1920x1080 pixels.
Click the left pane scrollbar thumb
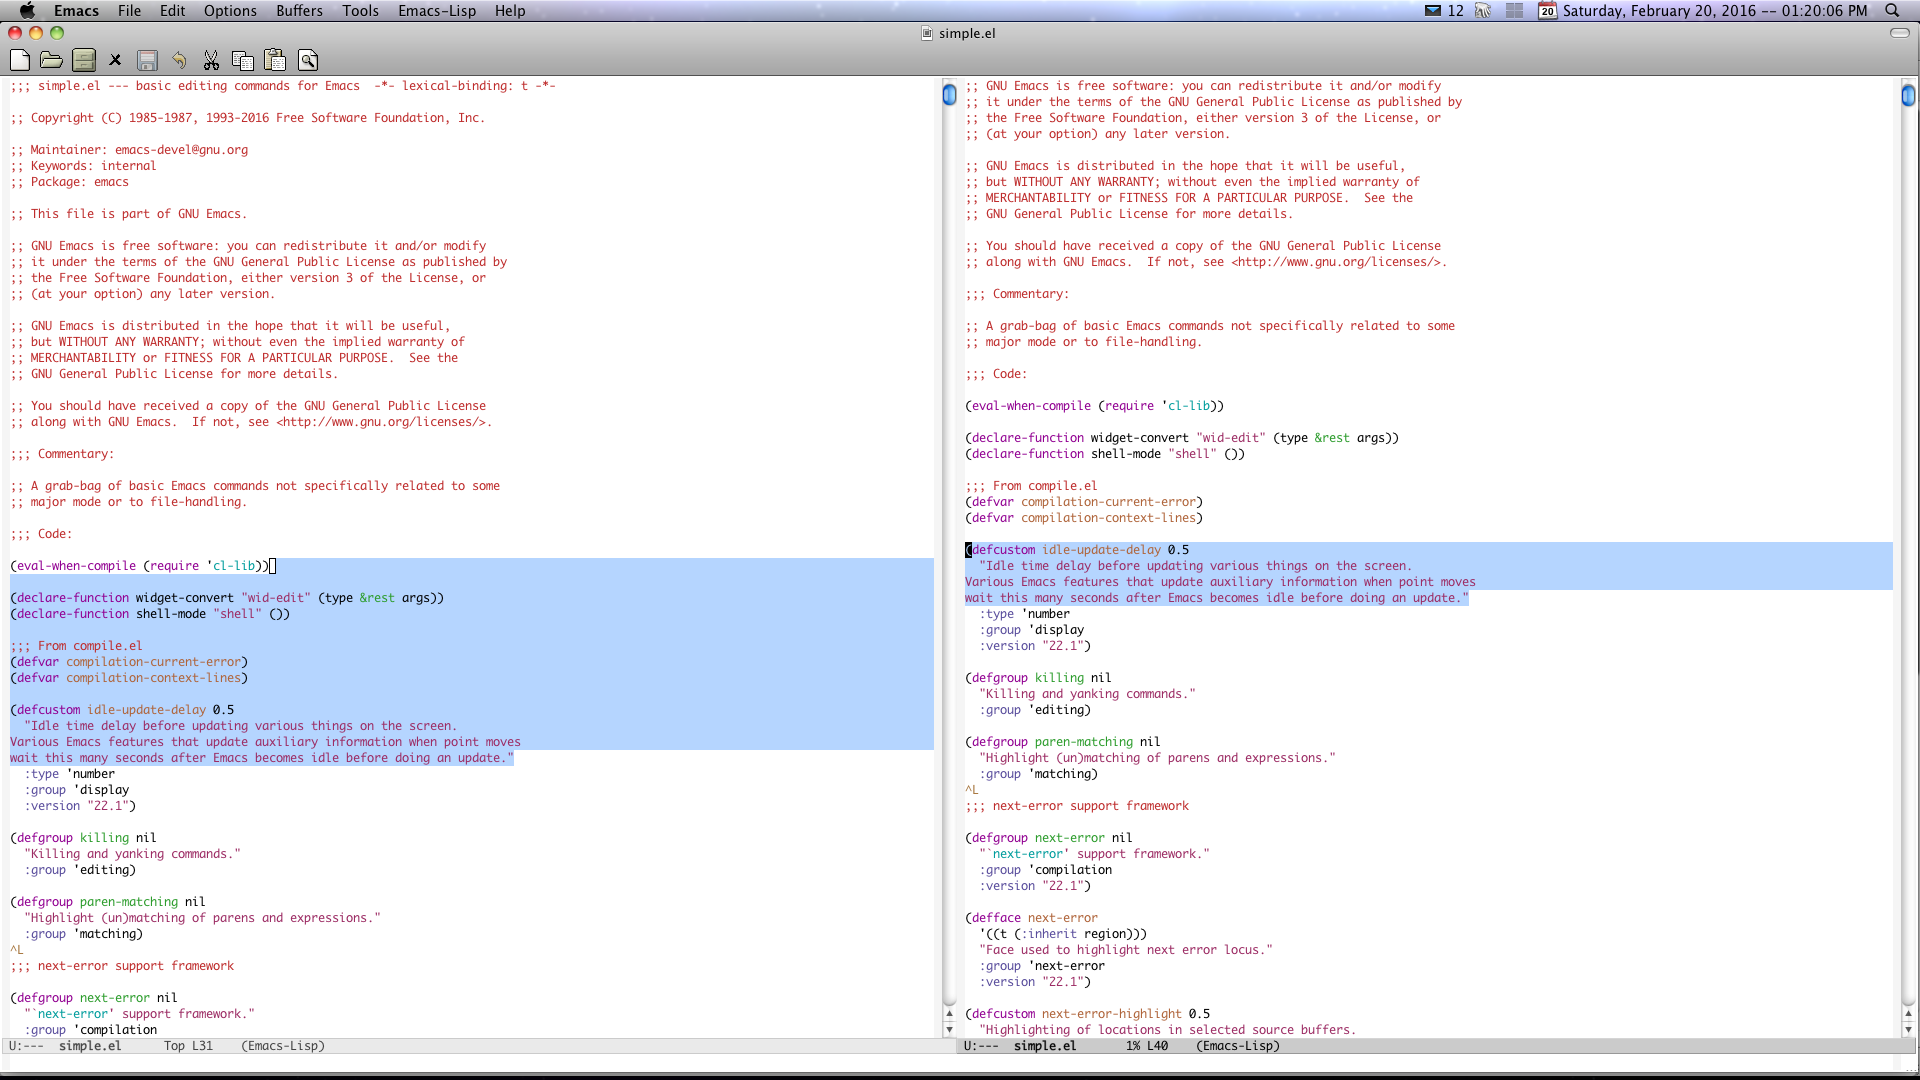click(949, 95)
